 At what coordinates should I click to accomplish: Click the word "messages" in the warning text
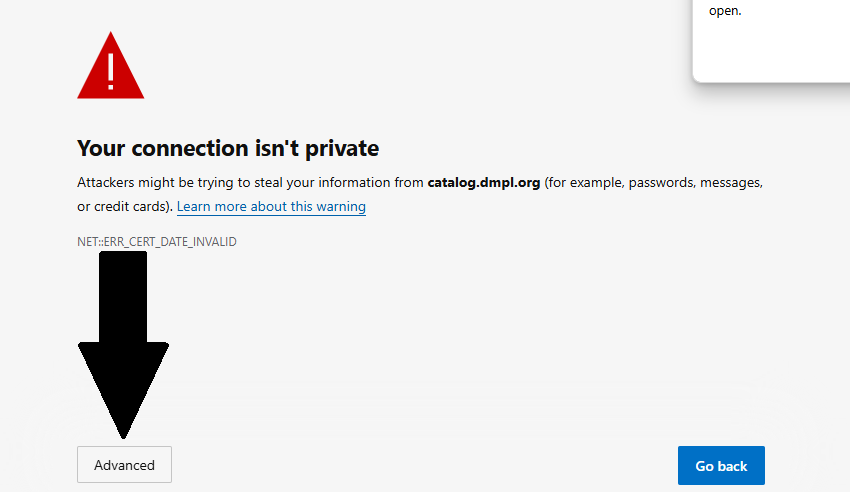pos(731,183)
